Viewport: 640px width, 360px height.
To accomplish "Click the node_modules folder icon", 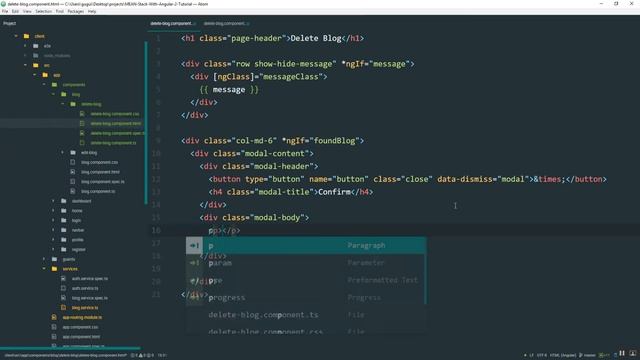I will pos(36,56).
